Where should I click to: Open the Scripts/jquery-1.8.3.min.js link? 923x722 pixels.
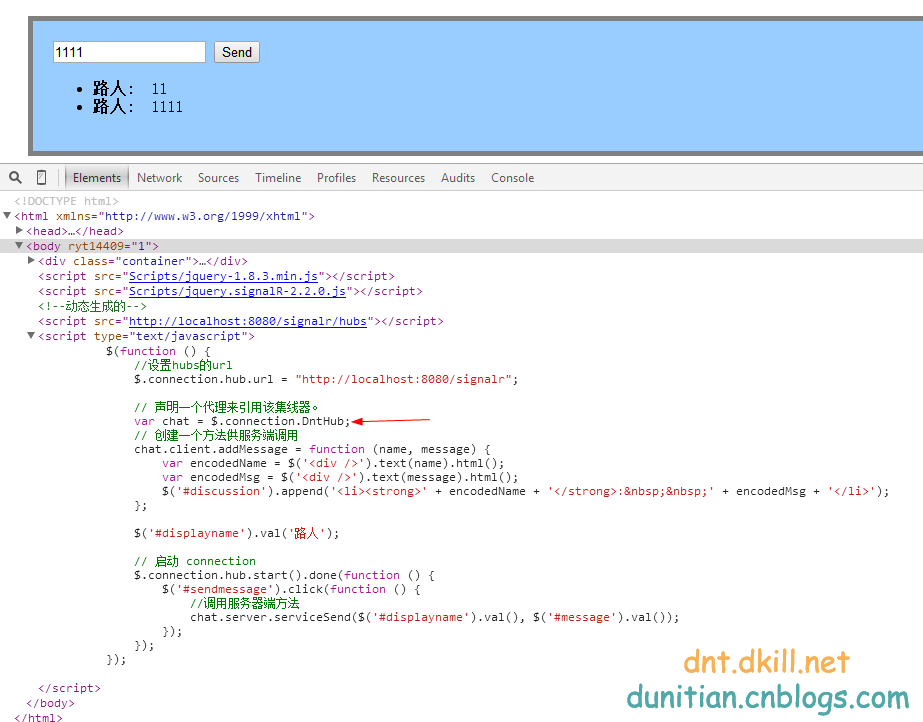point(223,276)
